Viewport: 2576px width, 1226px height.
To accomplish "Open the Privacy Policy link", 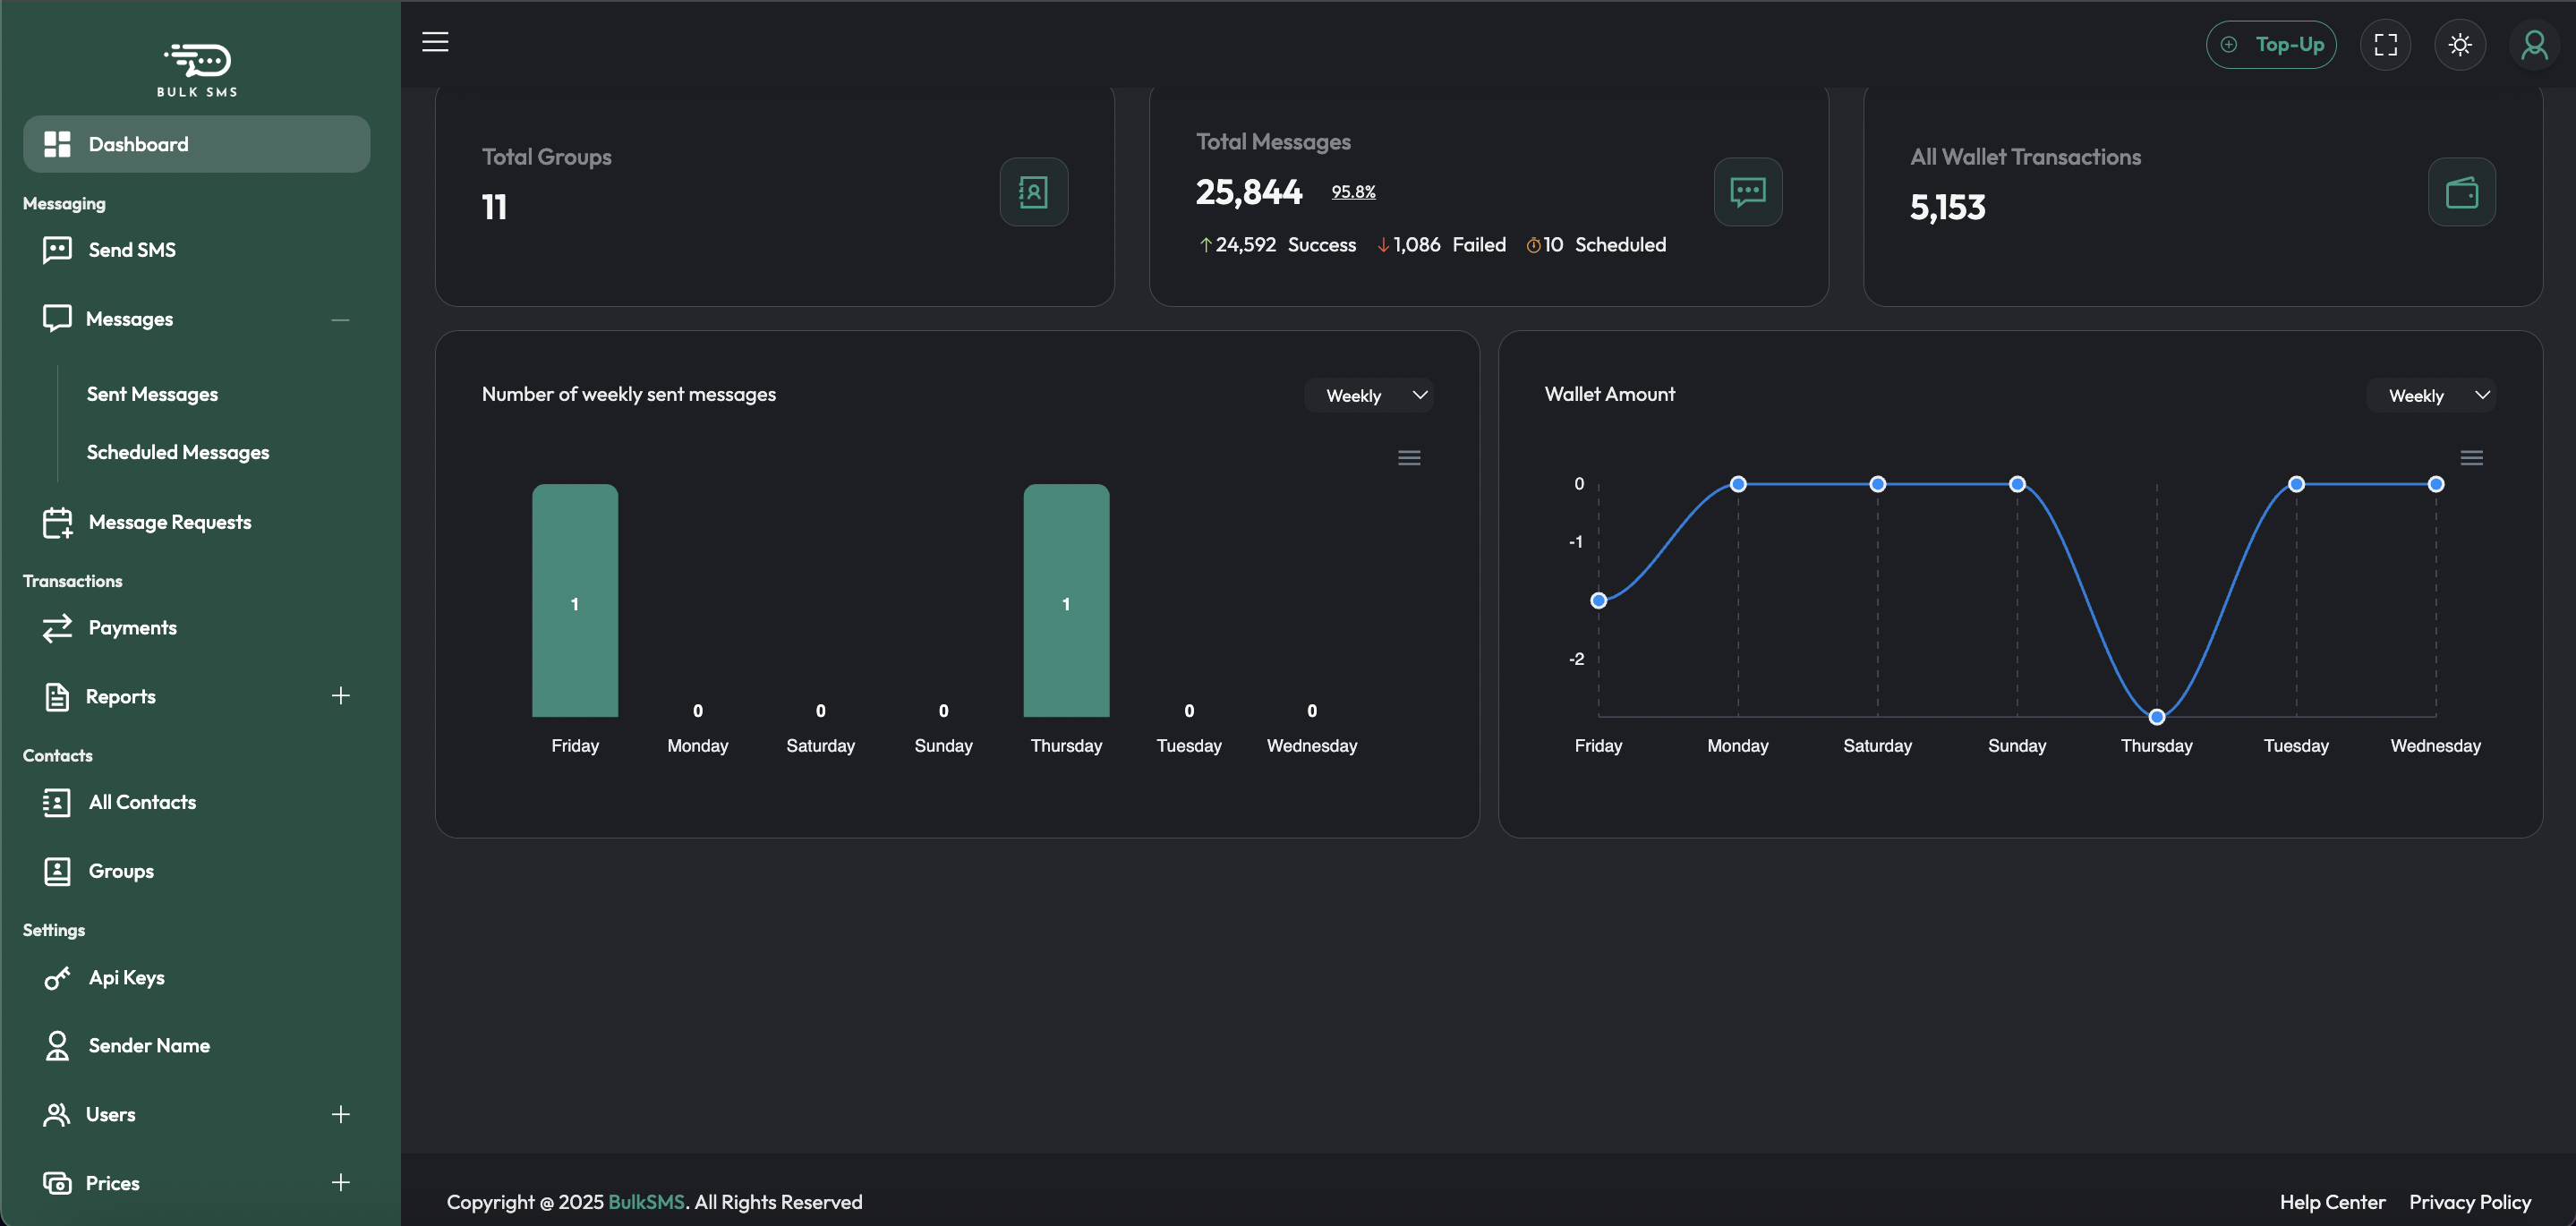I will (x=2470, y=1202).
